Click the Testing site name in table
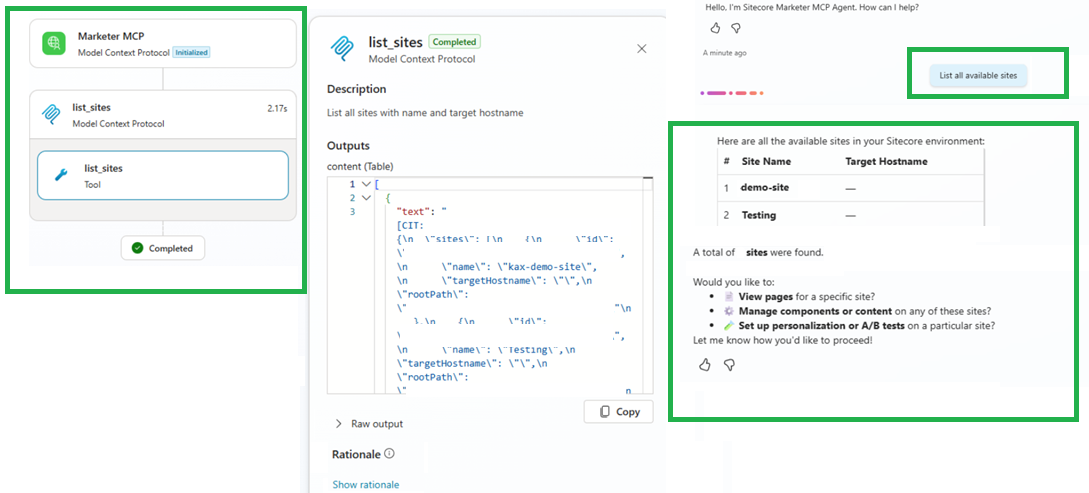1089x493 pixels. [x=758, y=215]
